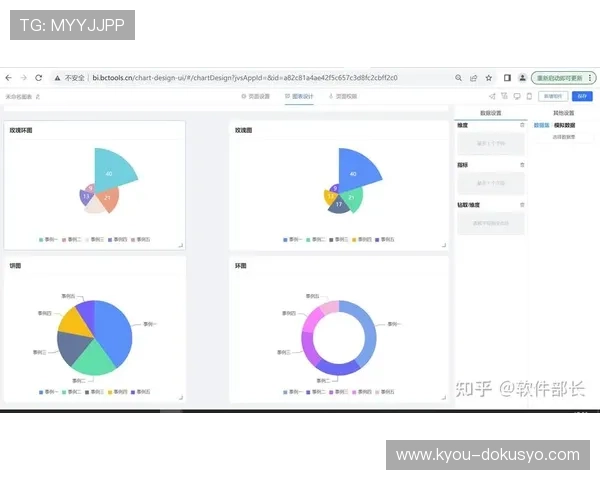600x480 pixels.
Task: Switch to 页面设置 tab
Action: tap(256, 96)
